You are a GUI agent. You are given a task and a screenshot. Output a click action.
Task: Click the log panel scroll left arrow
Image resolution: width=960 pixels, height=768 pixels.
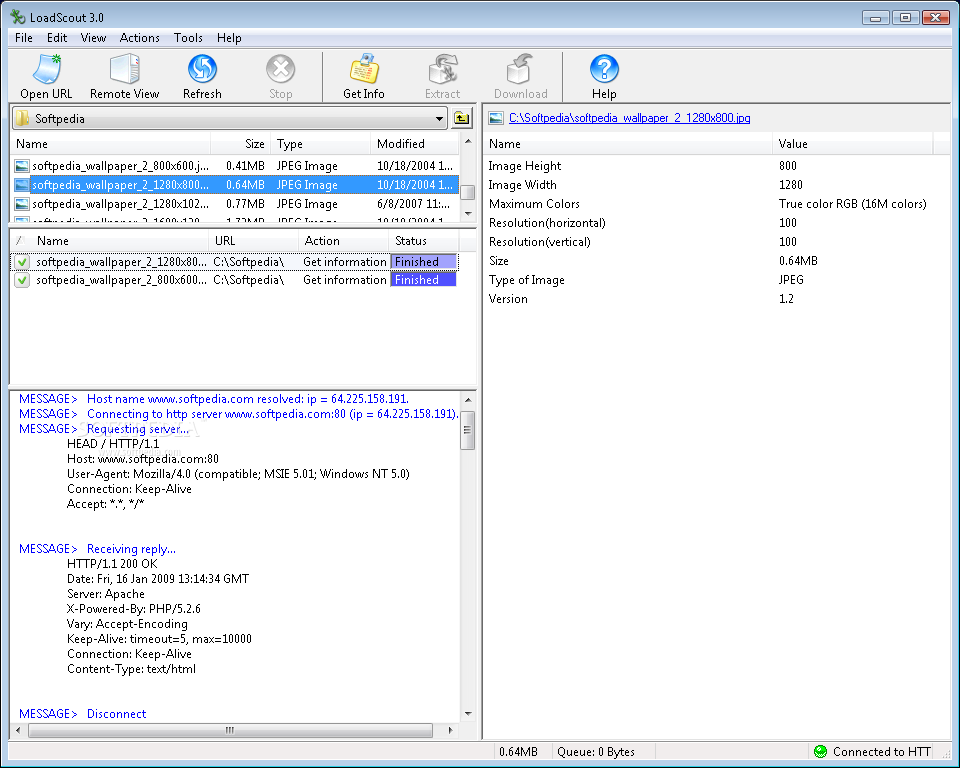click(18, 730)
